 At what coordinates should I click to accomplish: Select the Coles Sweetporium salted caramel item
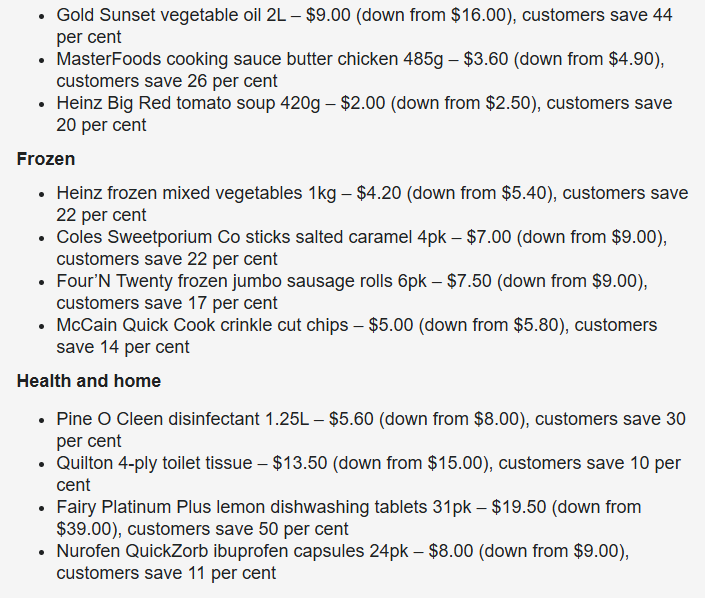coord(362,248)
